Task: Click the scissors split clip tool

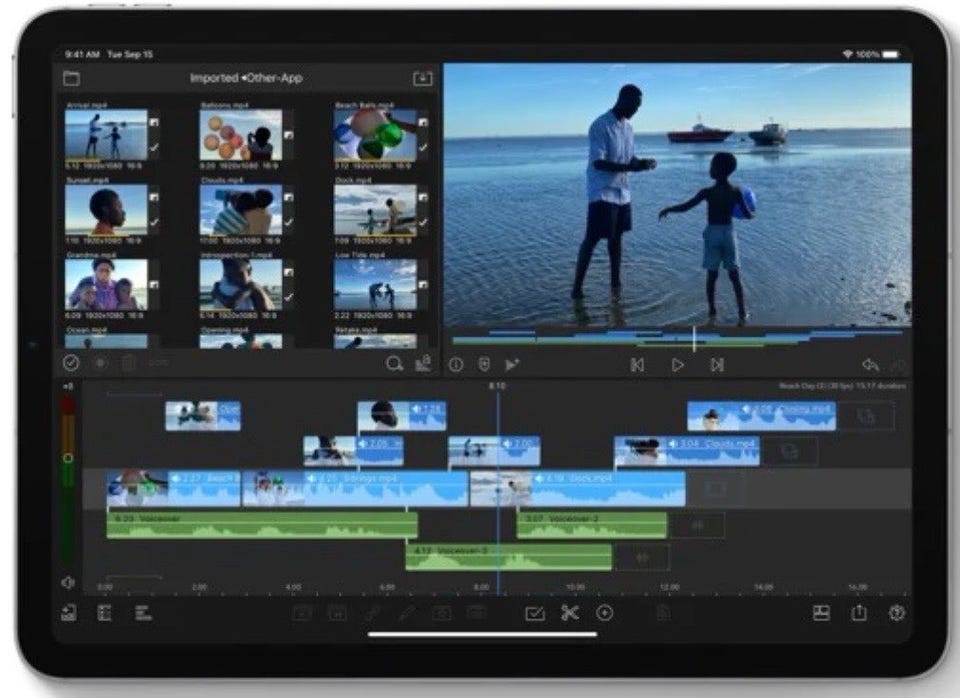Action: coord(569,613)
